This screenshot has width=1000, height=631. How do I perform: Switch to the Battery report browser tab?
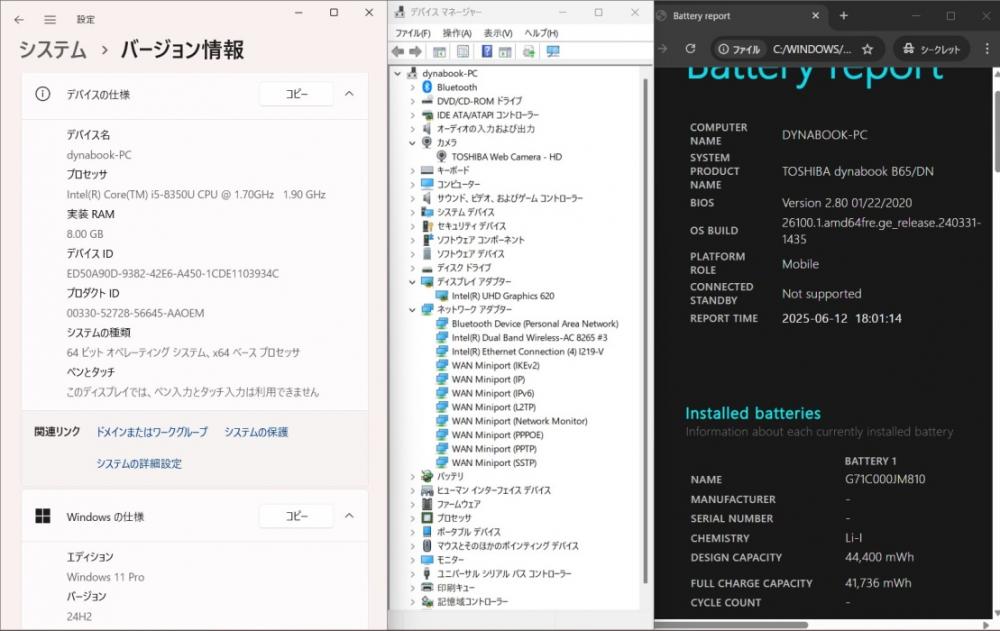coord(740,16)
